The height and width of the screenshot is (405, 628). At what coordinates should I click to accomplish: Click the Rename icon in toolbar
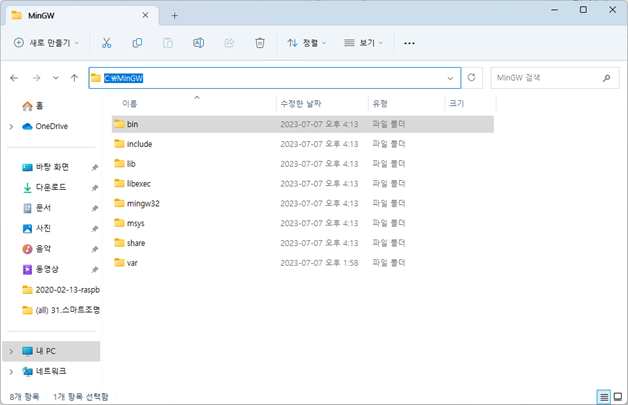coord(199,43)
